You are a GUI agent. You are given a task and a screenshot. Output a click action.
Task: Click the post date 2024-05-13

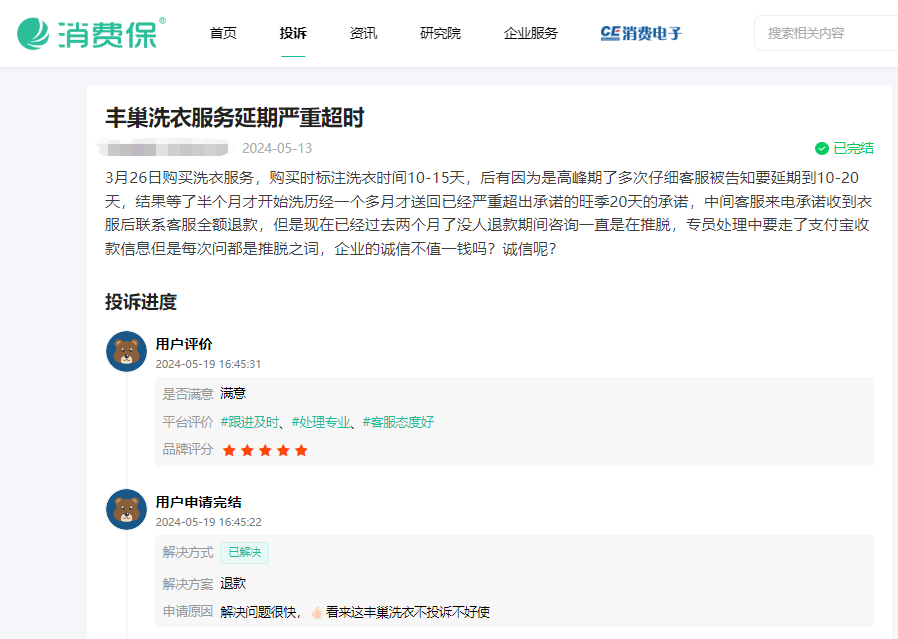(277, 148)
